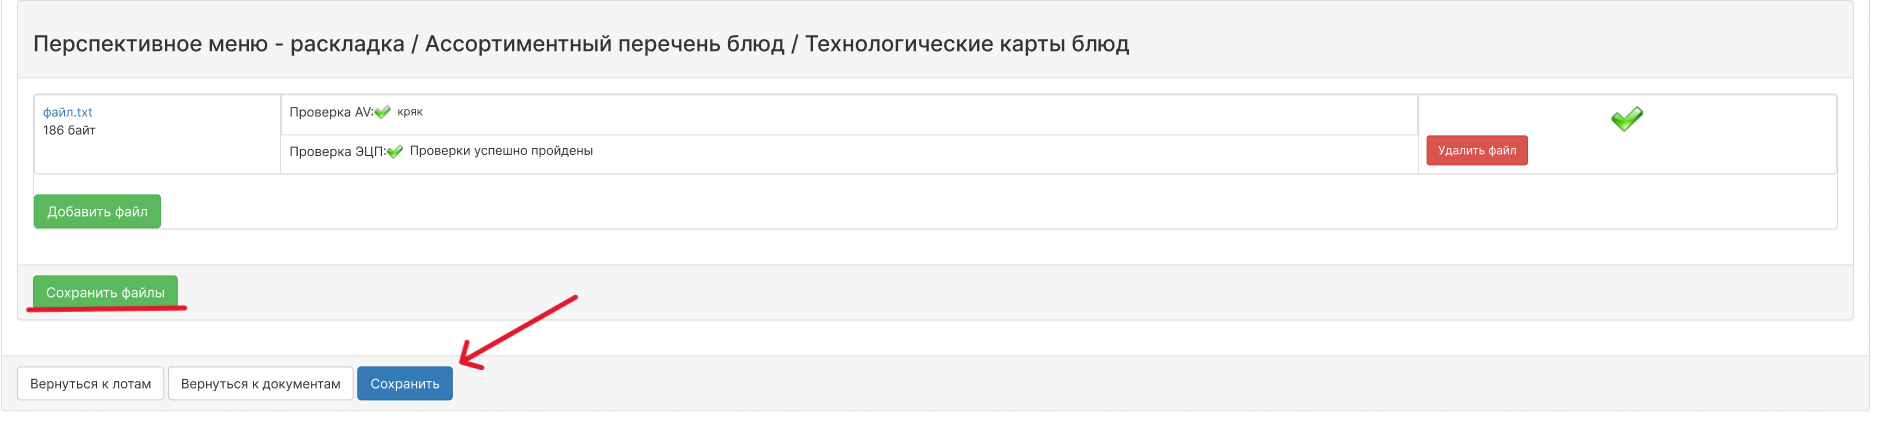Click Технологические карты блюд in the heading
This screenshot has height=421, width=1900.
coord(967,44)
